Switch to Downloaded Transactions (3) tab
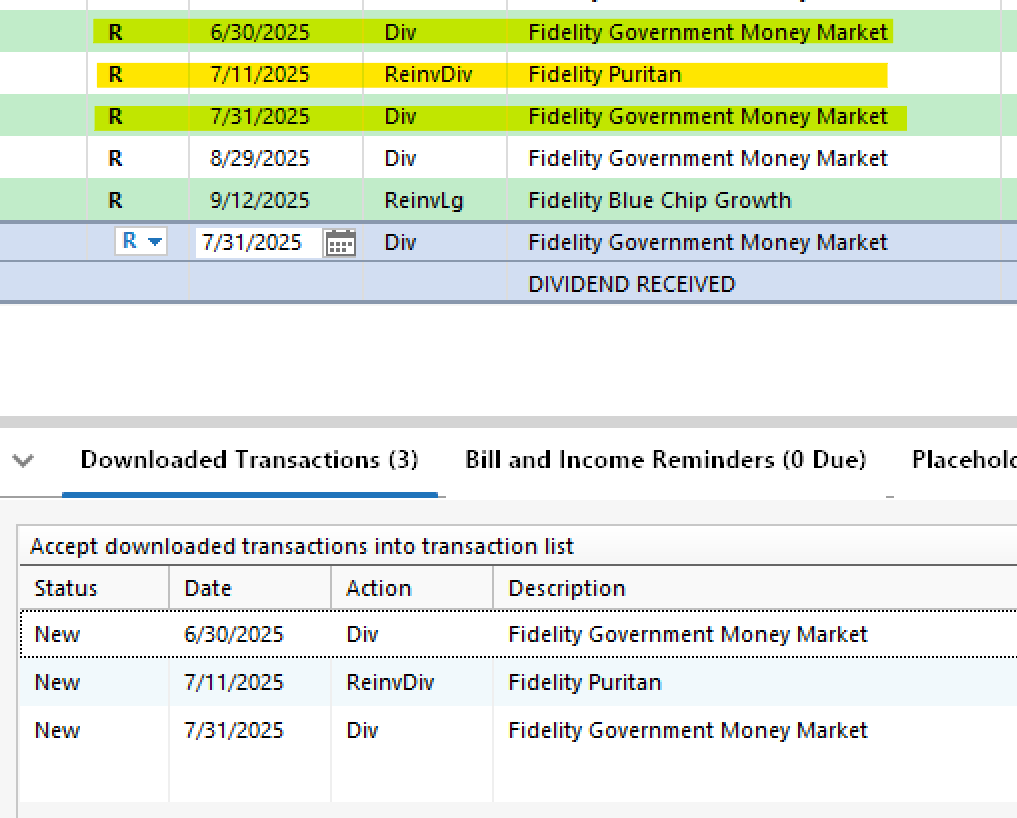 point(249,460)
